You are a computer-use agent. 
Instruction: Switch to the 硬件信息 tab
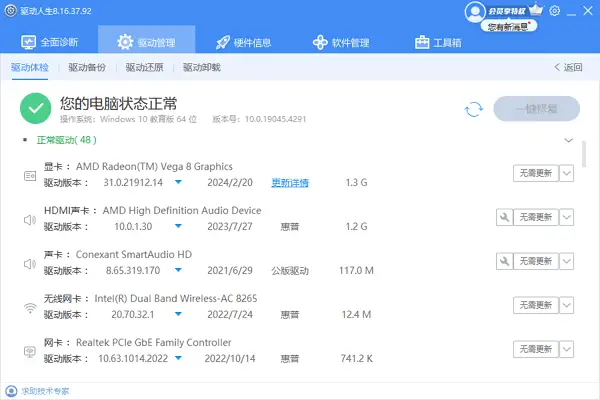click(246, 43)
